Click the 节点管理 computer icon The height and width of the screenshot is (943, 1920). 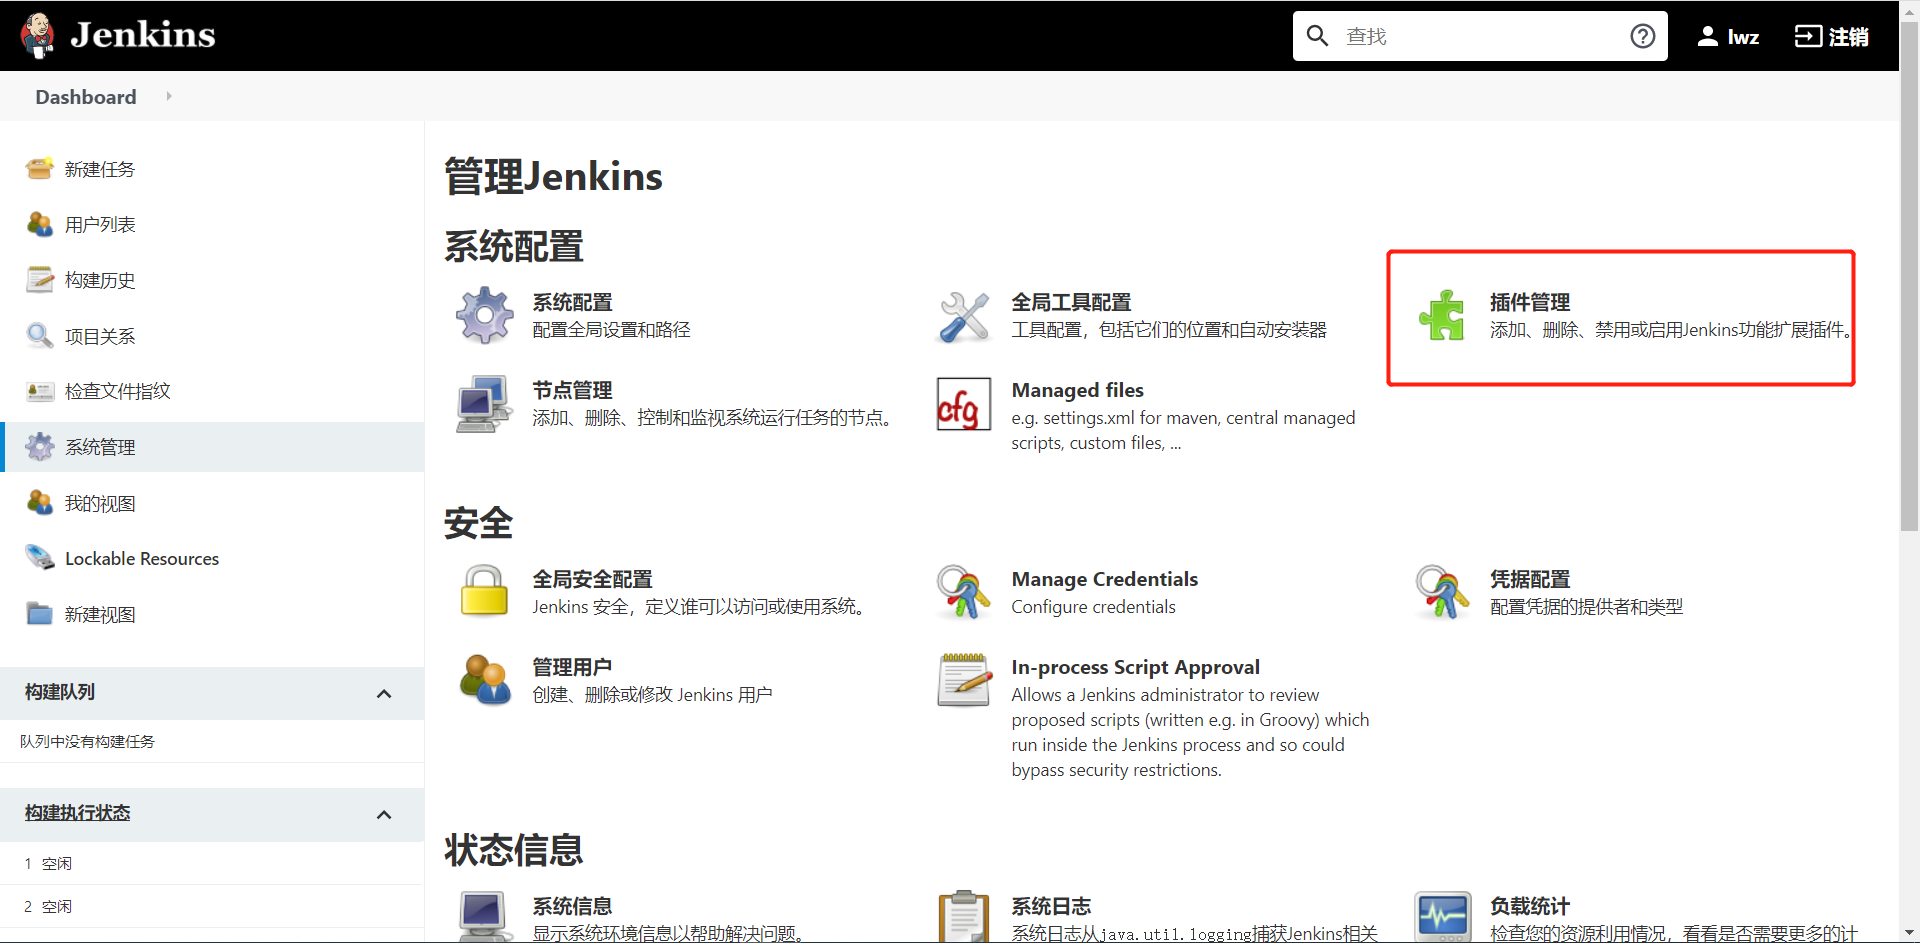484,404
